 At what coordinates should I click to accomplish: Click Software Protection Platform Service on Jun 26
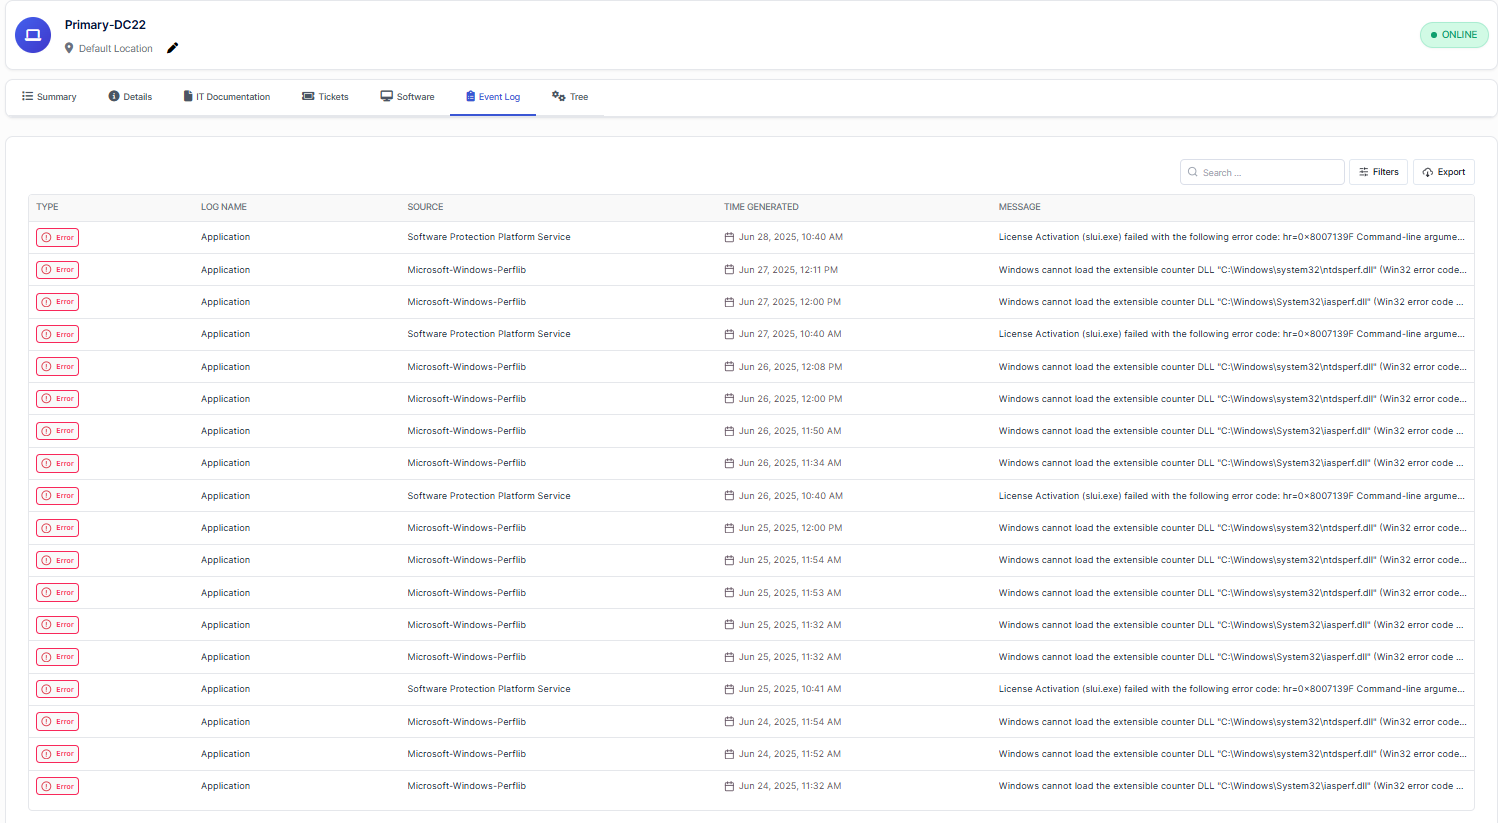point(489,496)
